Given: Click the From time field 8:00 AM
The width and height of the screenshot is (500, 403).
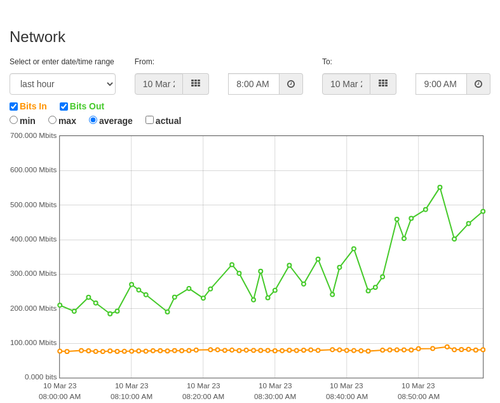Looking at the screenshot, I should coord(254,84).
